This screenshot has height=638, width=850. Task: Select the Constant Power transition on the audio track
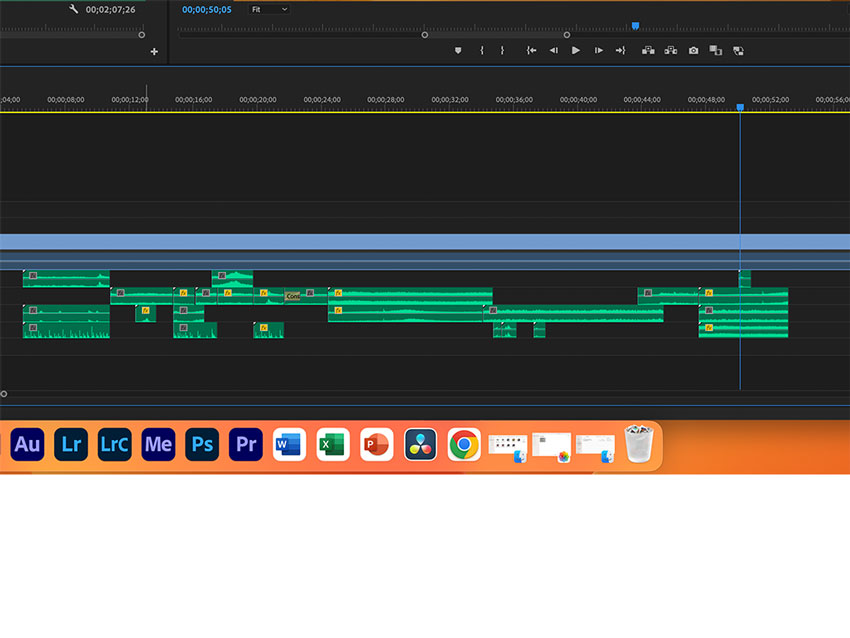point(292,296)
